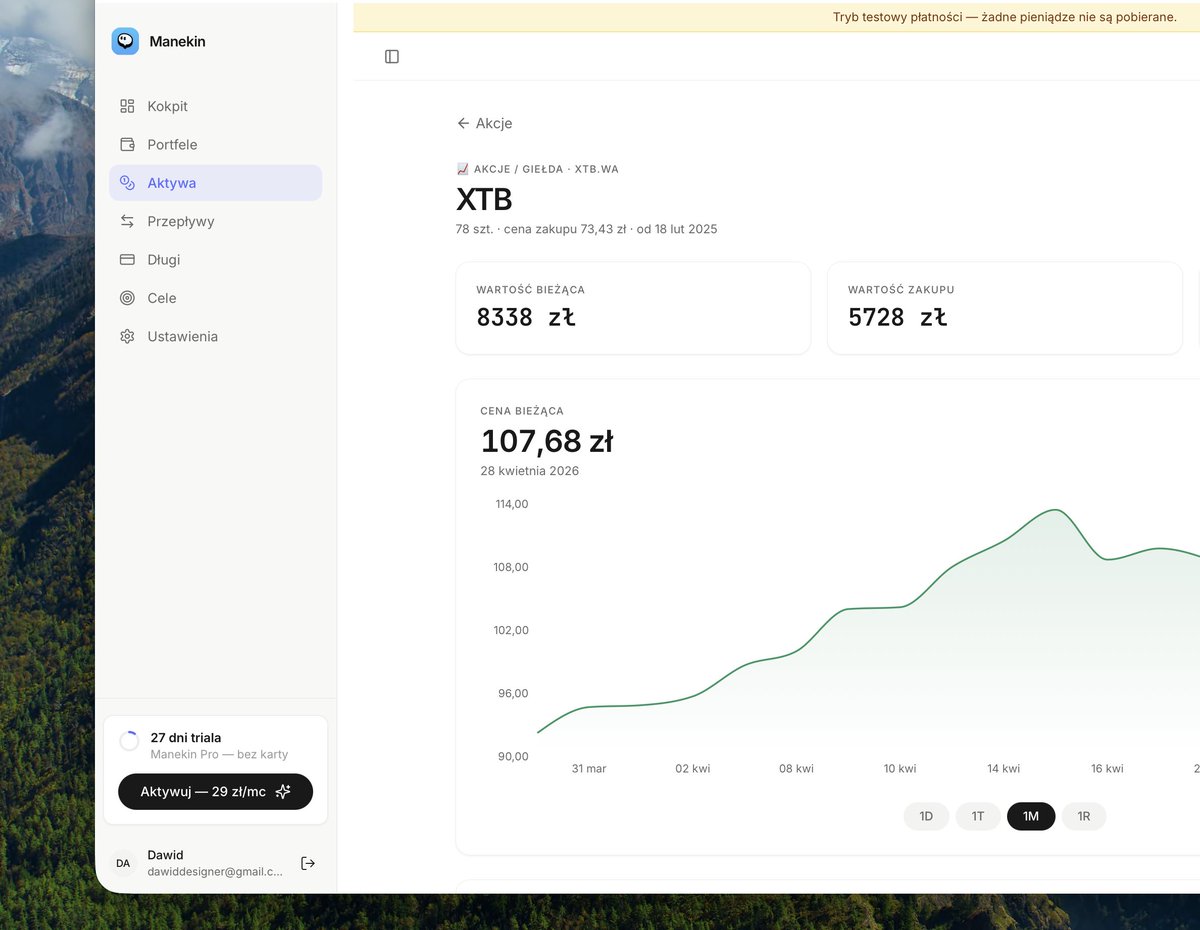Select the 1D chart range
Viewport: 1200px width, 930px height.
[926, 816]
